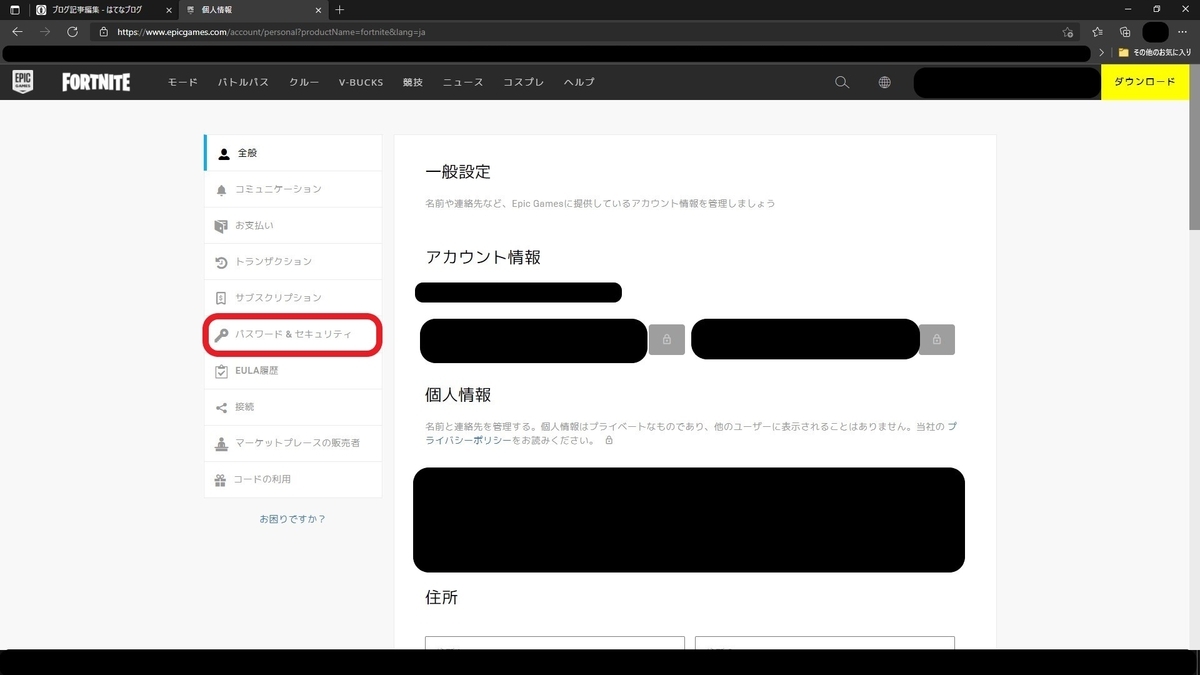The height and width of the screenshot is (675, 1200).
Task: Open サブスクリプション via its sidebar icon
Action: [x=221, y=297]
